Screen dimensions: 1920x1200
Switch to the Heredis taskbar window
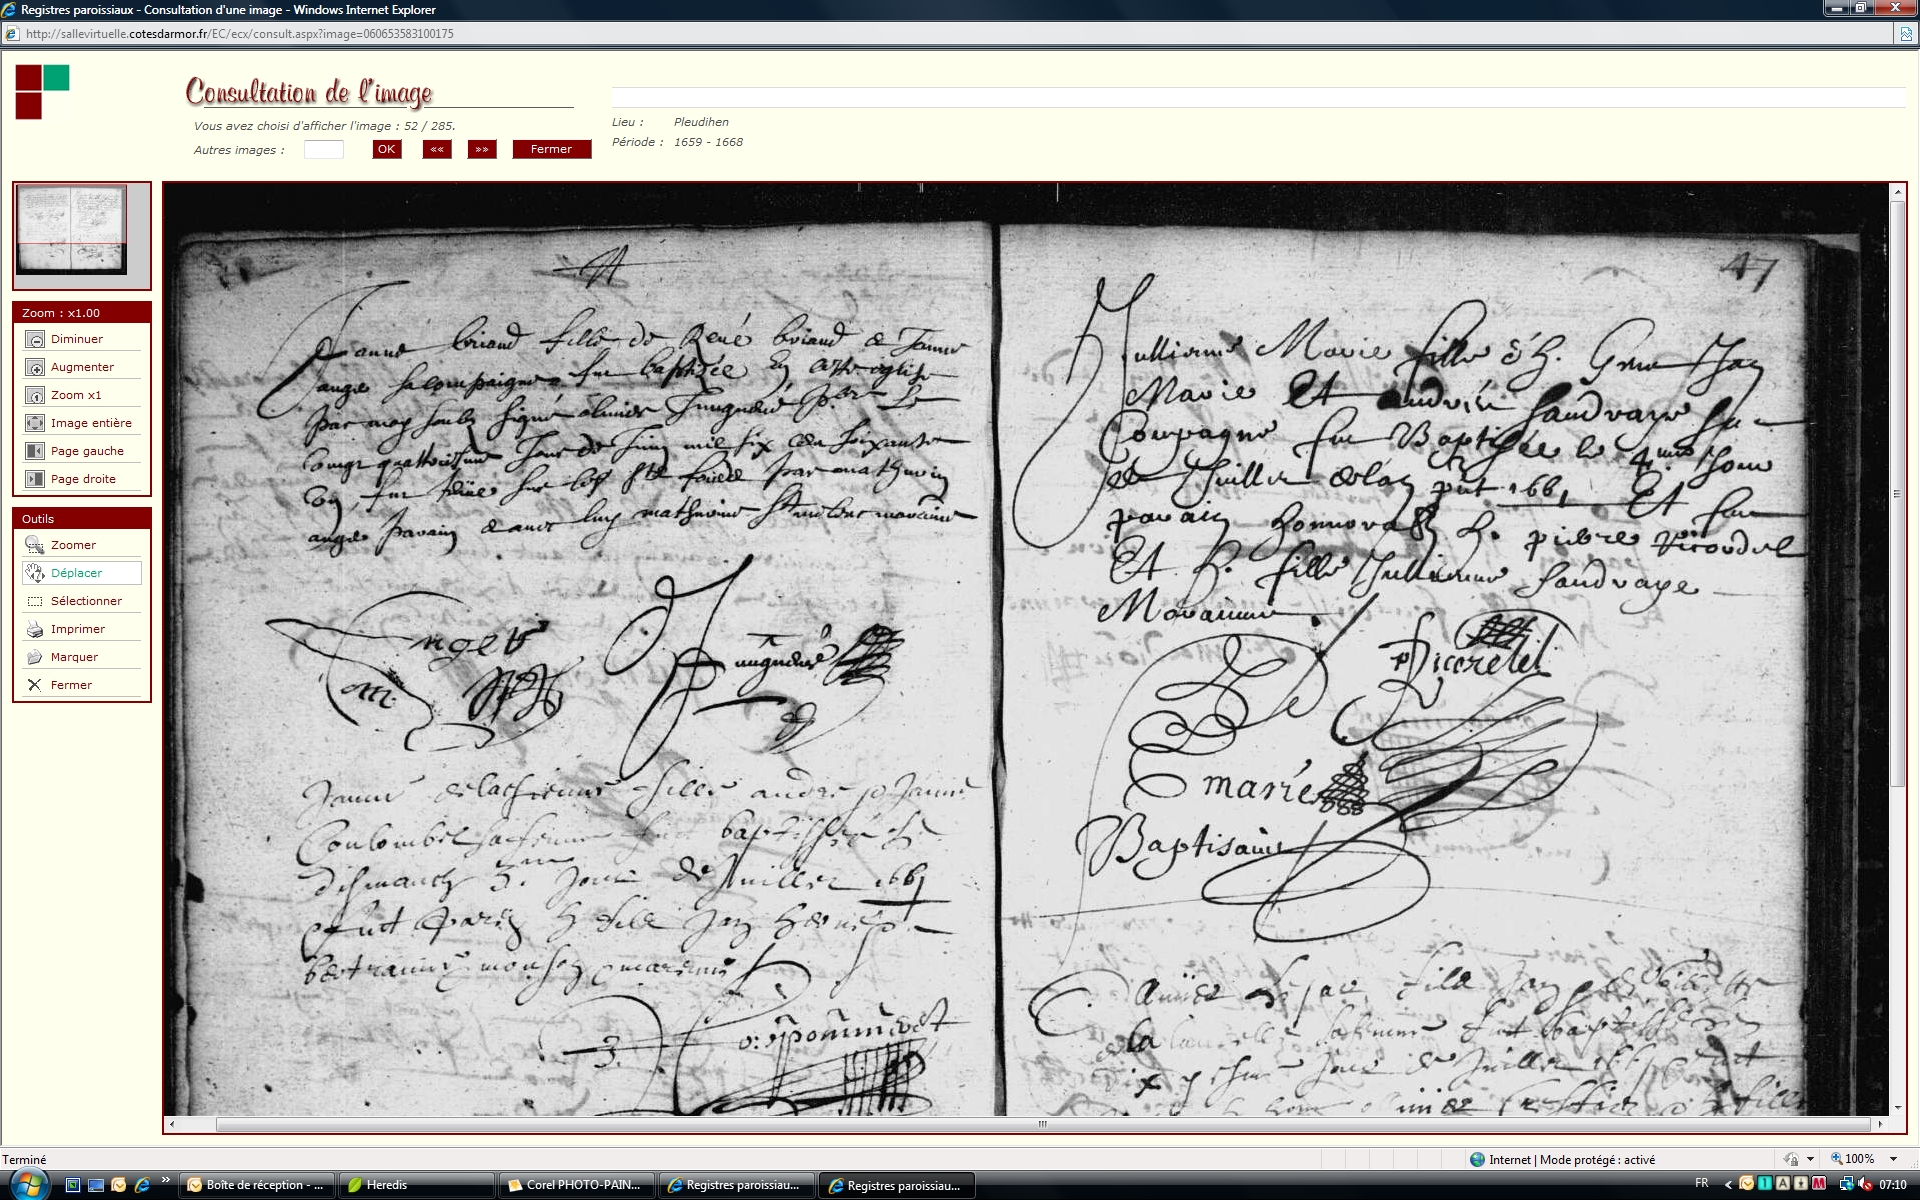point(415,1185)
